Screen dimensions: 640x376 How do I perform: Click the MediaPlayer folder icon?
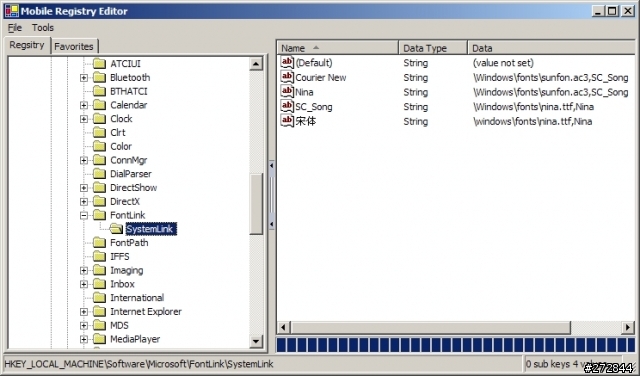tap(99, 339)
